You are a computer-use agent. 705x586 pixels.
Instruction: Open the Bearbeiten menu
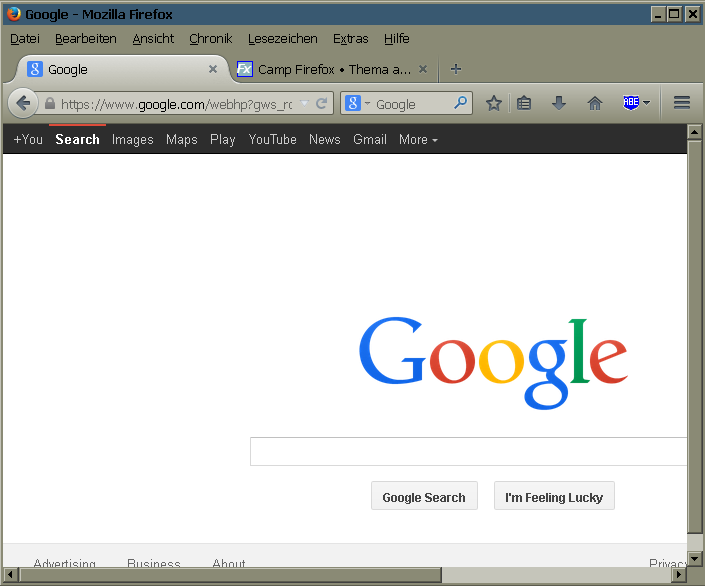tap(85, 39)
